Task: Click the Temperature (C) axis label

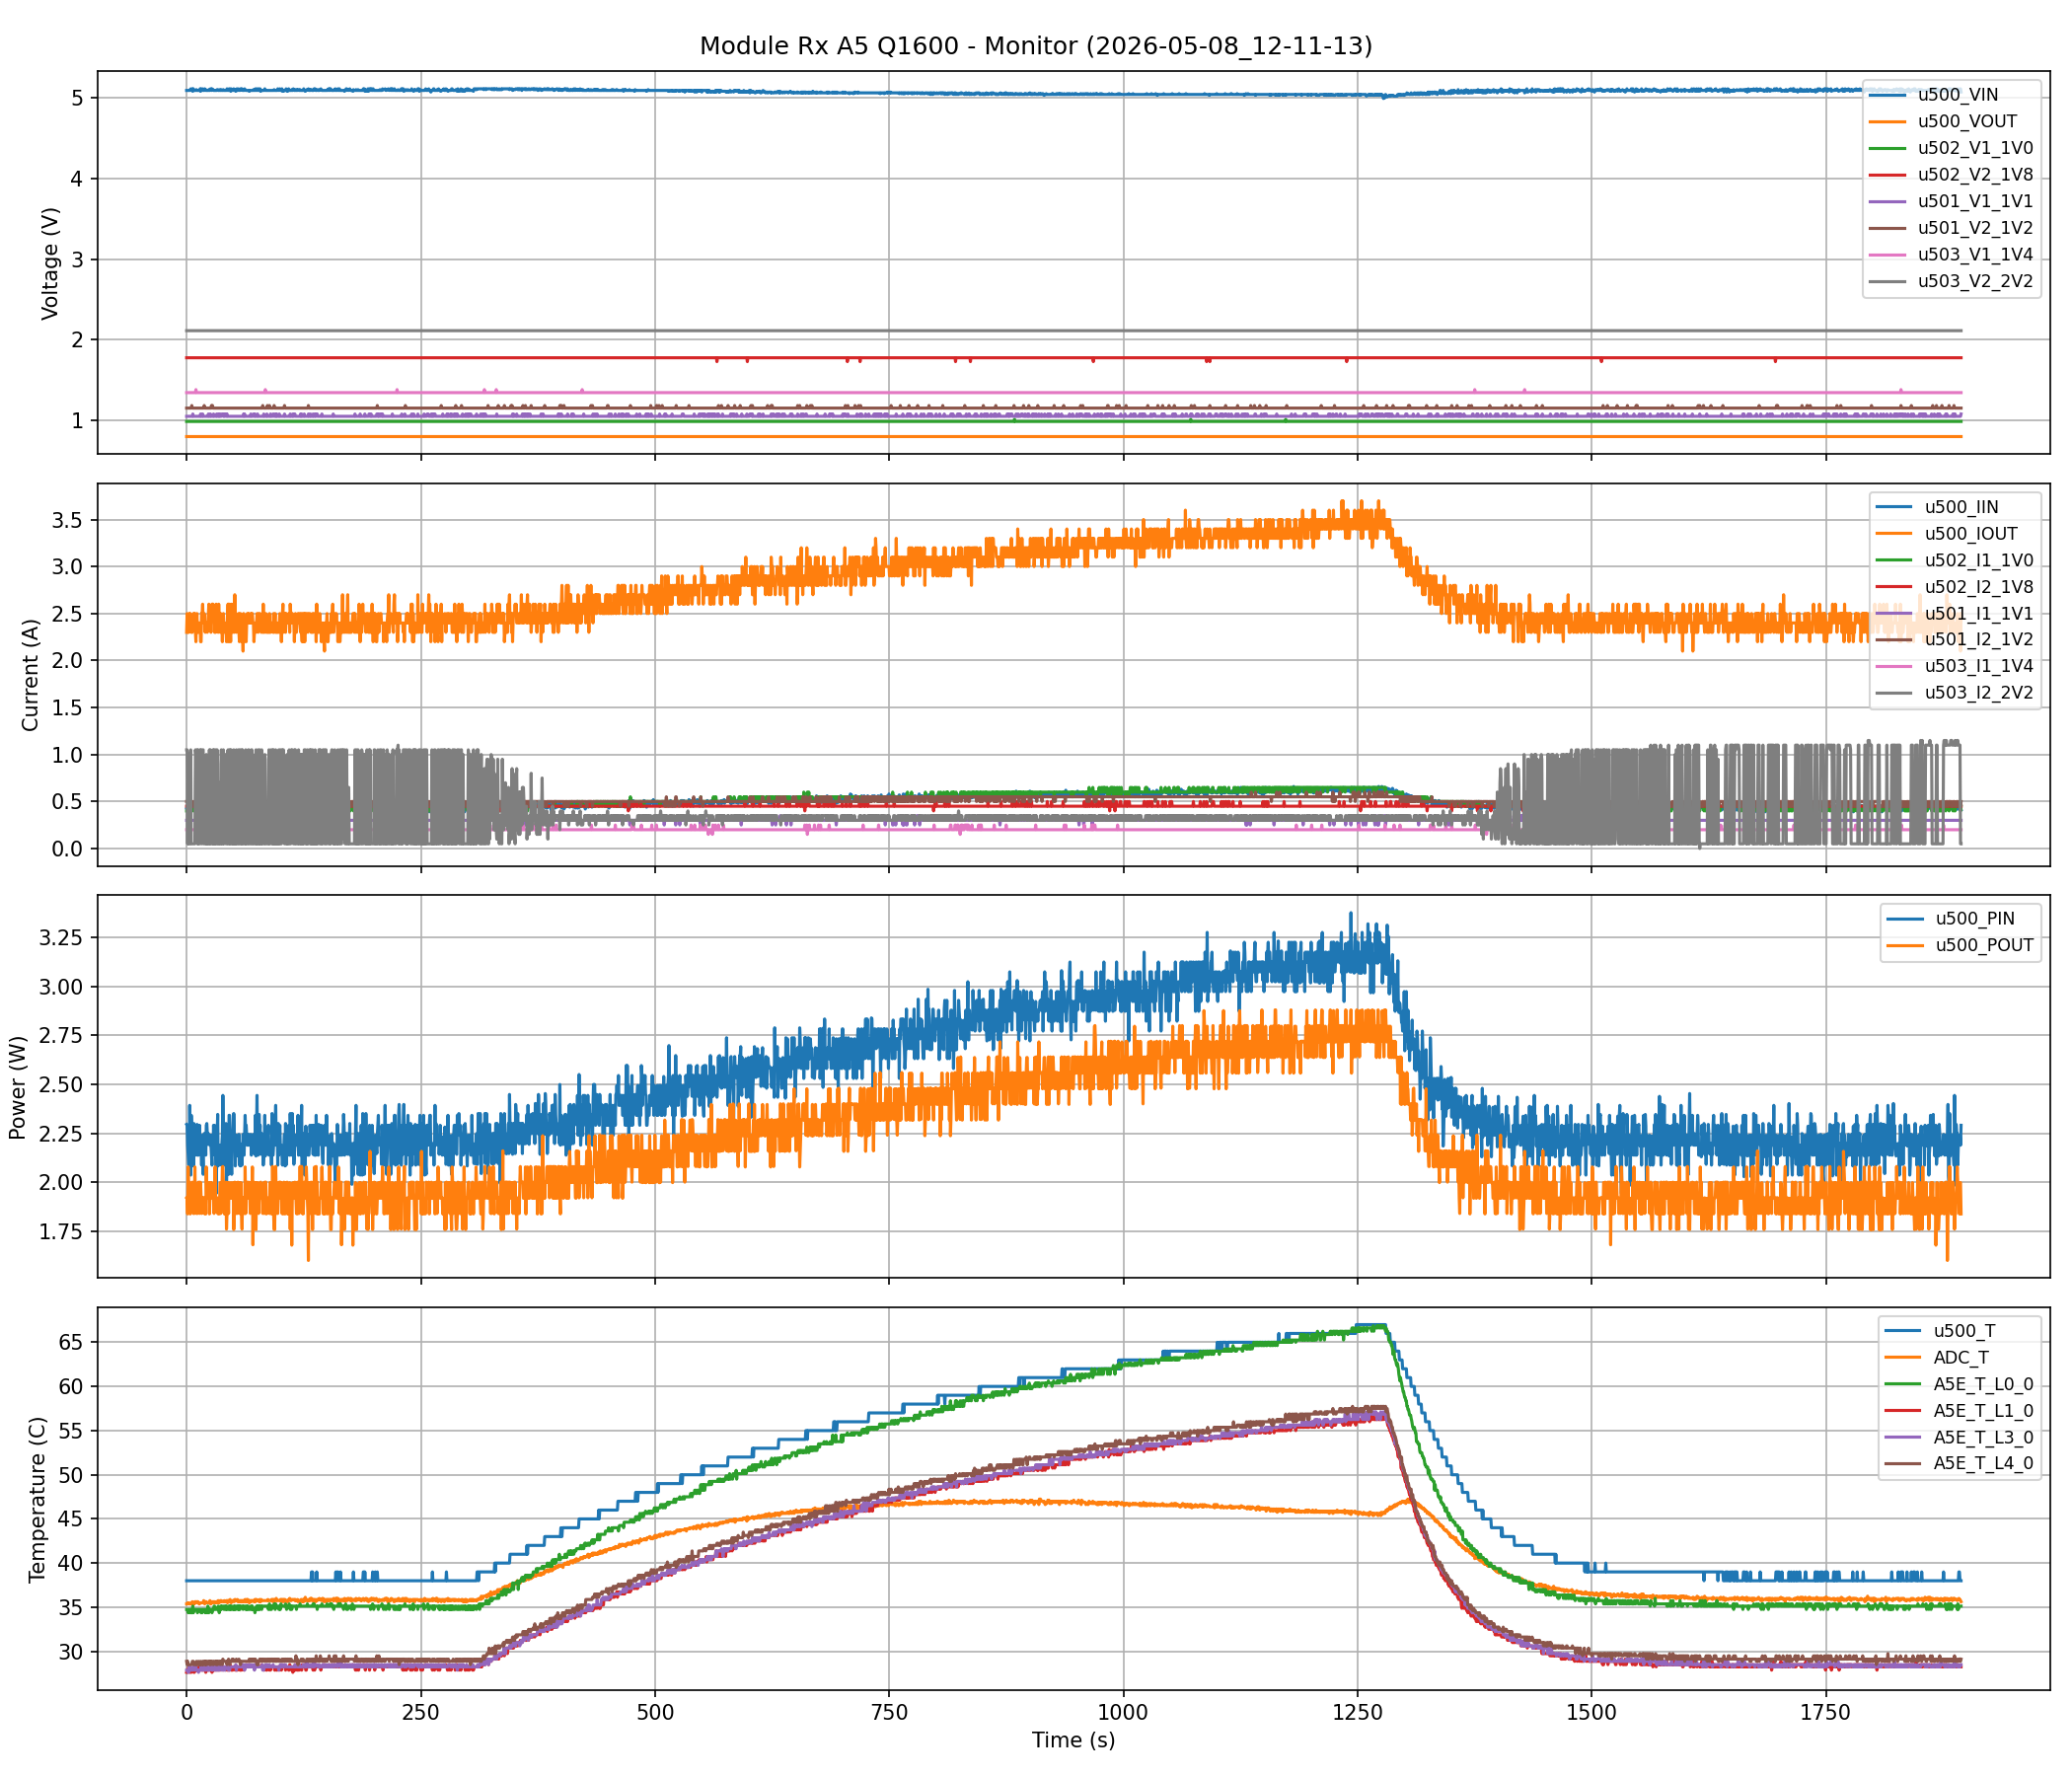Action: tap(37, 1499)
